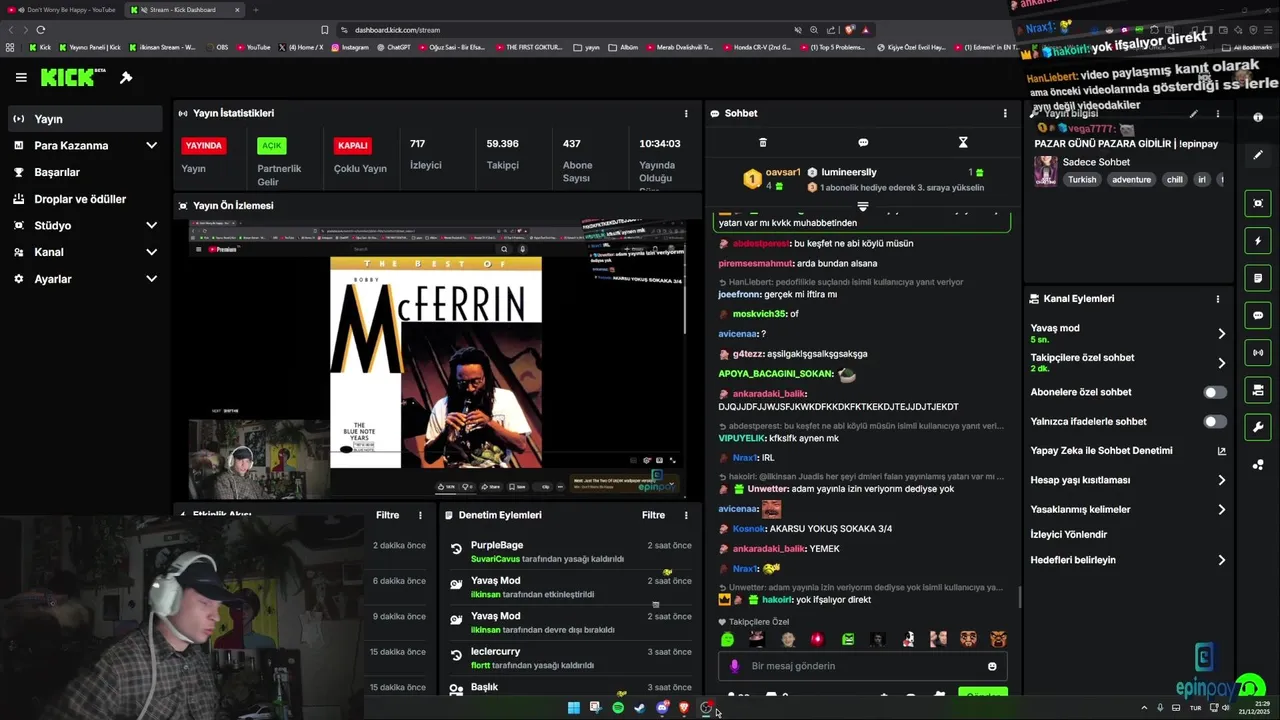Open the Etkinlik Akışı three-dot menu

click(x=420, y=515)
